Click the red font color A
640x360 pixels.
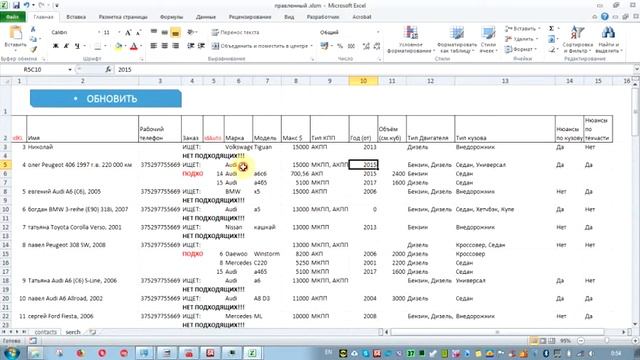[133, 46]
